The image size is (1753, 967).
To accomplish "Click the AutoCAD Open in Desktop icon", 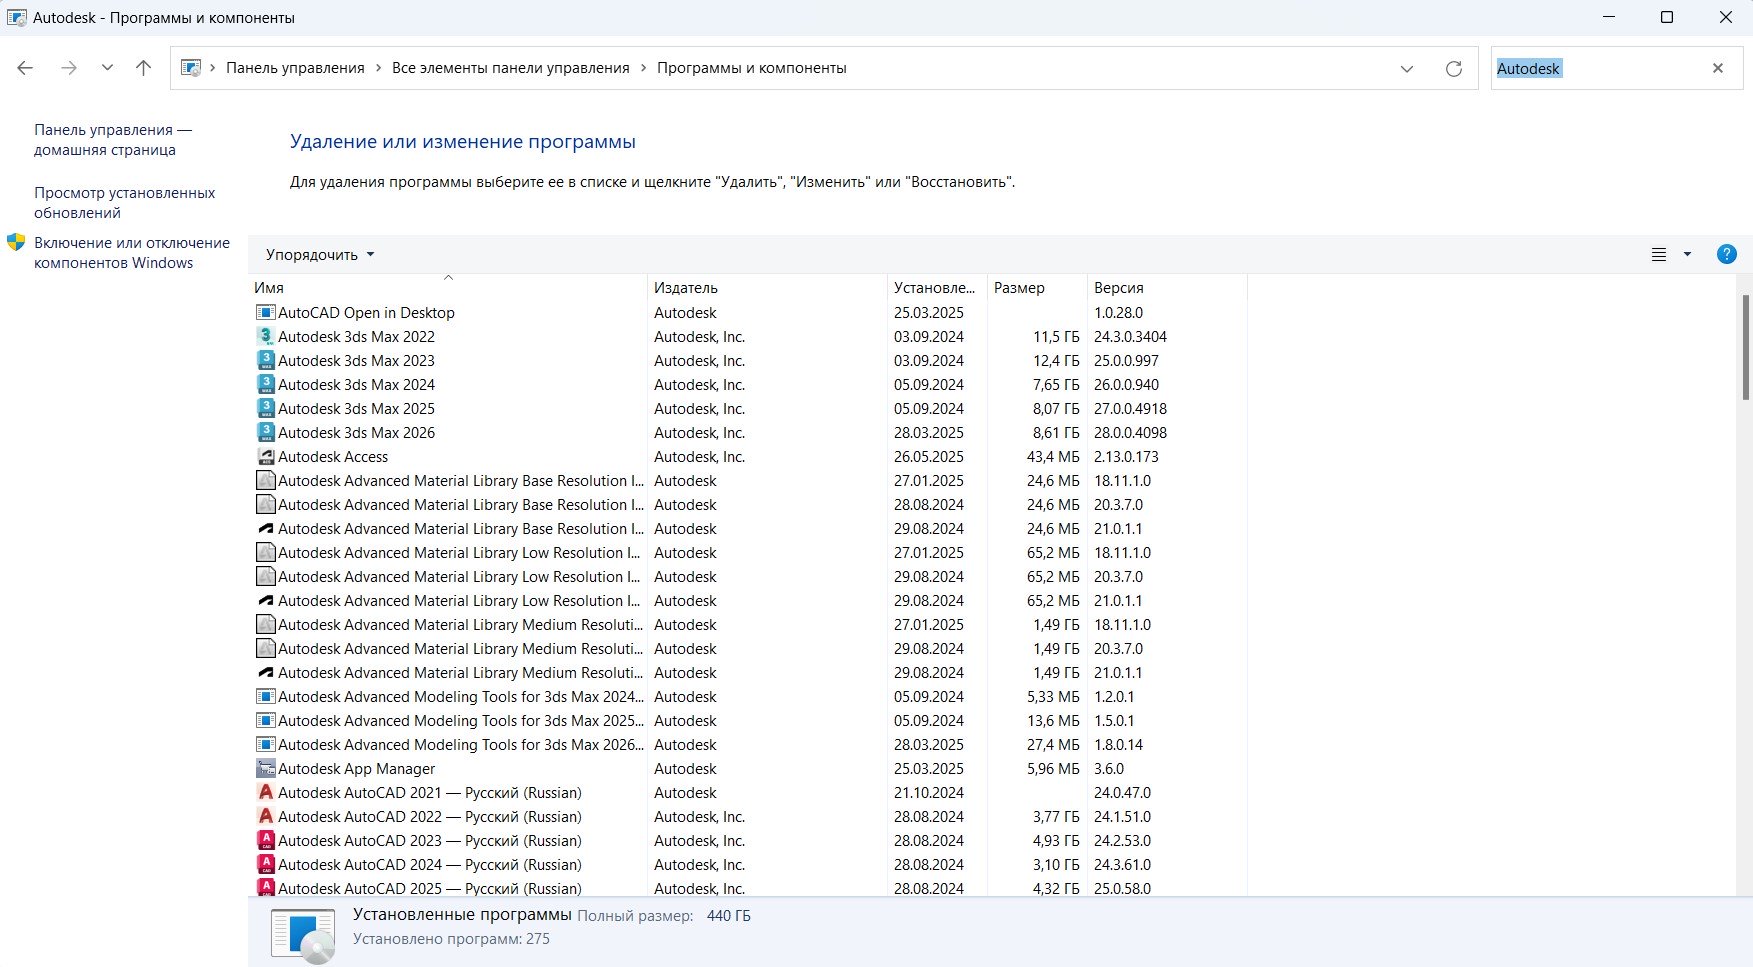I will pos(266,313).
